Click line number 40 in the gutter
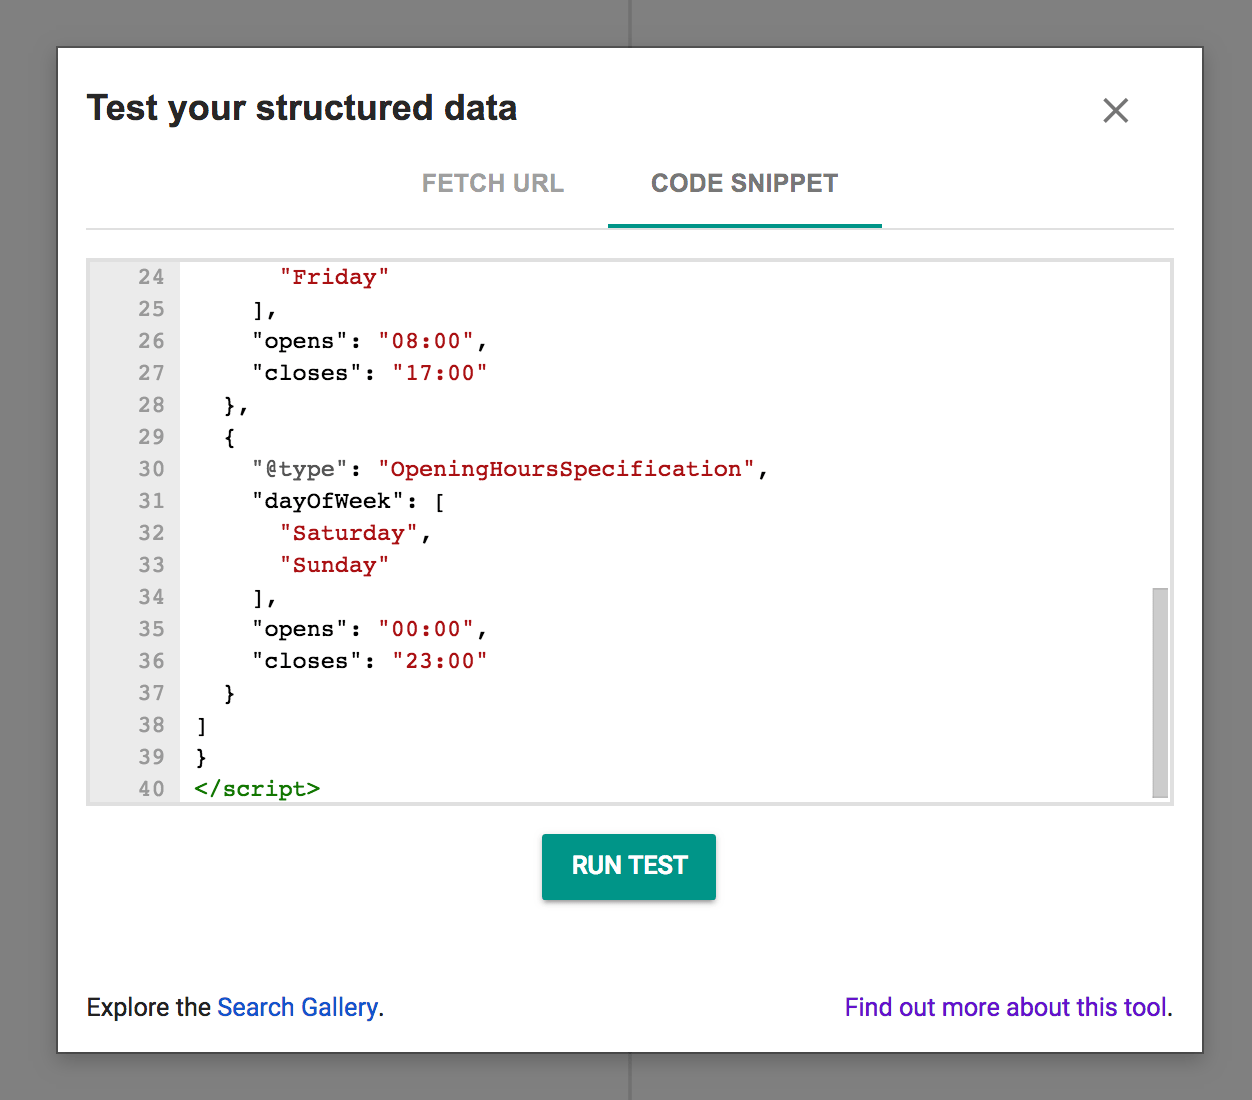Image resolution: width=1252 pixels, height=1100 pixels. (151, 789)
